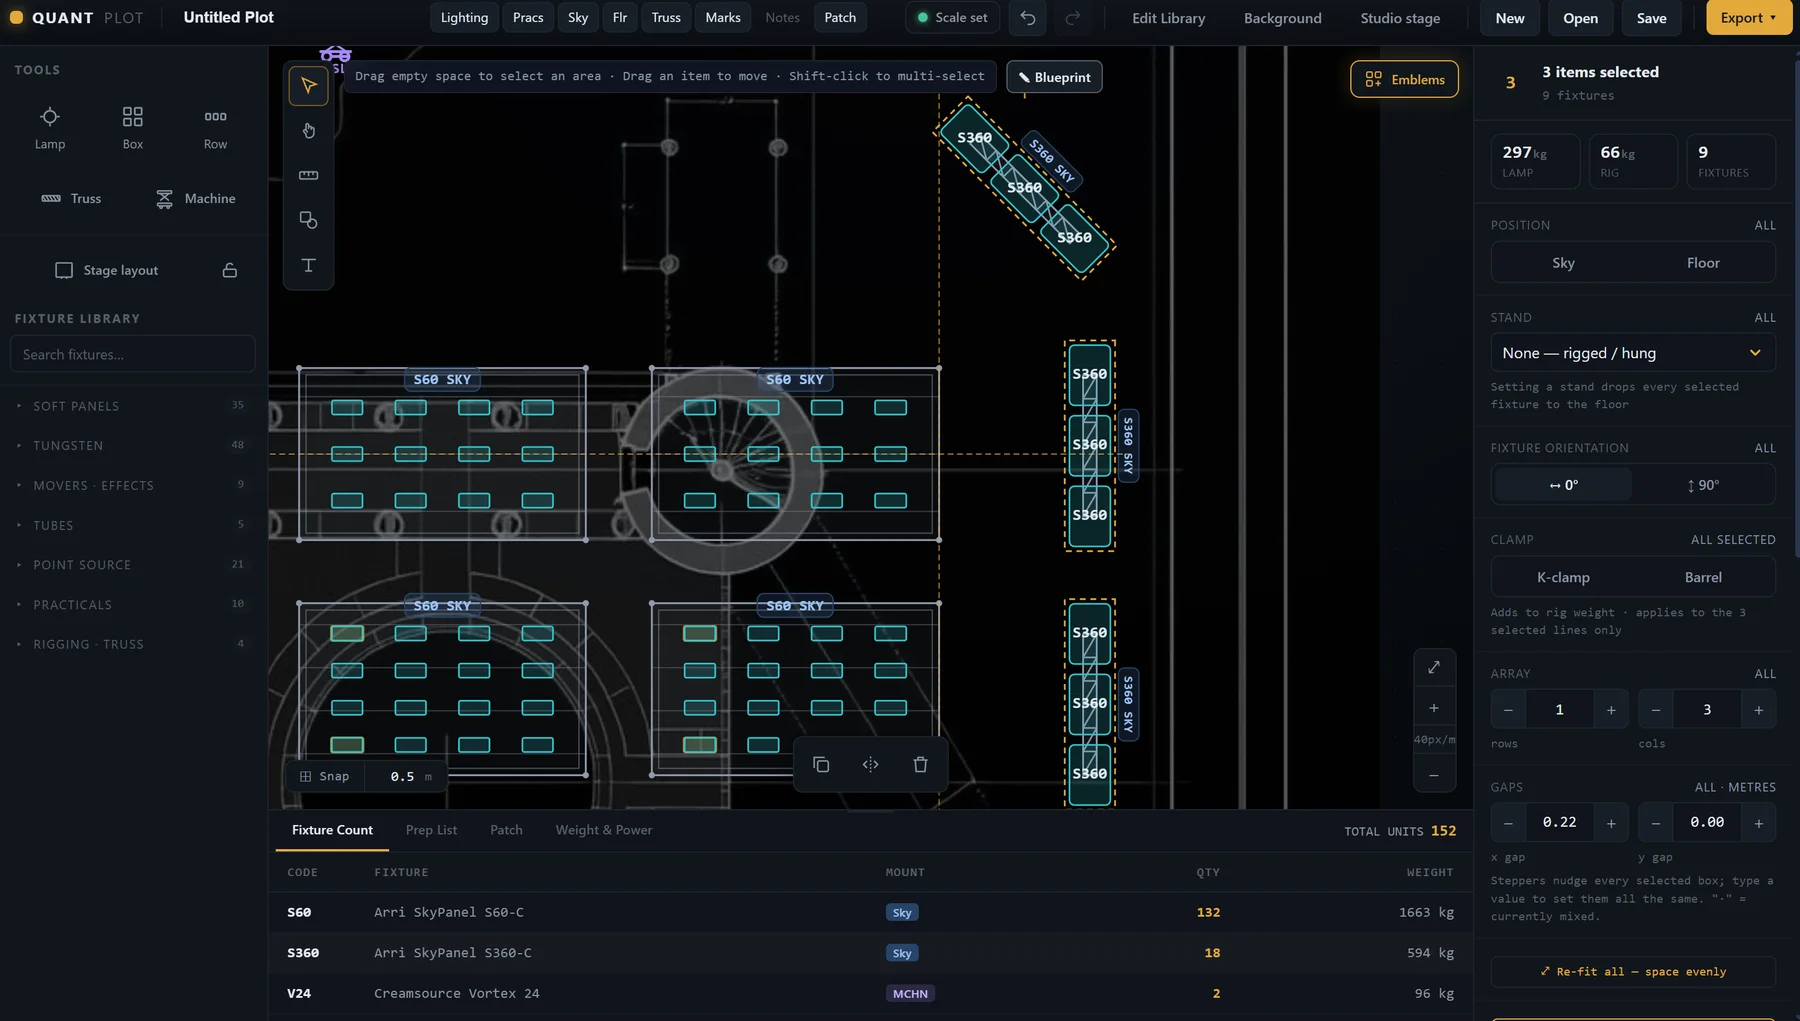The image size is (1800, 1021).
Task: Decrease y gap with minus stepper
Action: 1656,823
